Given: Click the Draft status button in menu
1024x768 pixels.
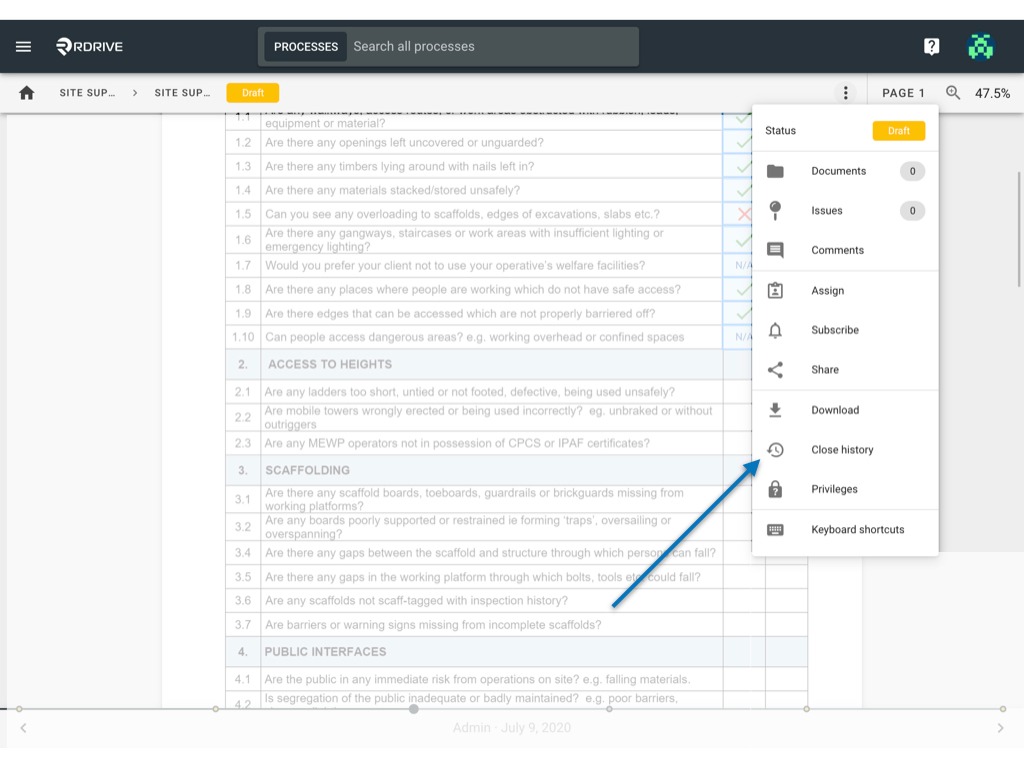Looking at the screenshot, I should (x=899, y=131).
